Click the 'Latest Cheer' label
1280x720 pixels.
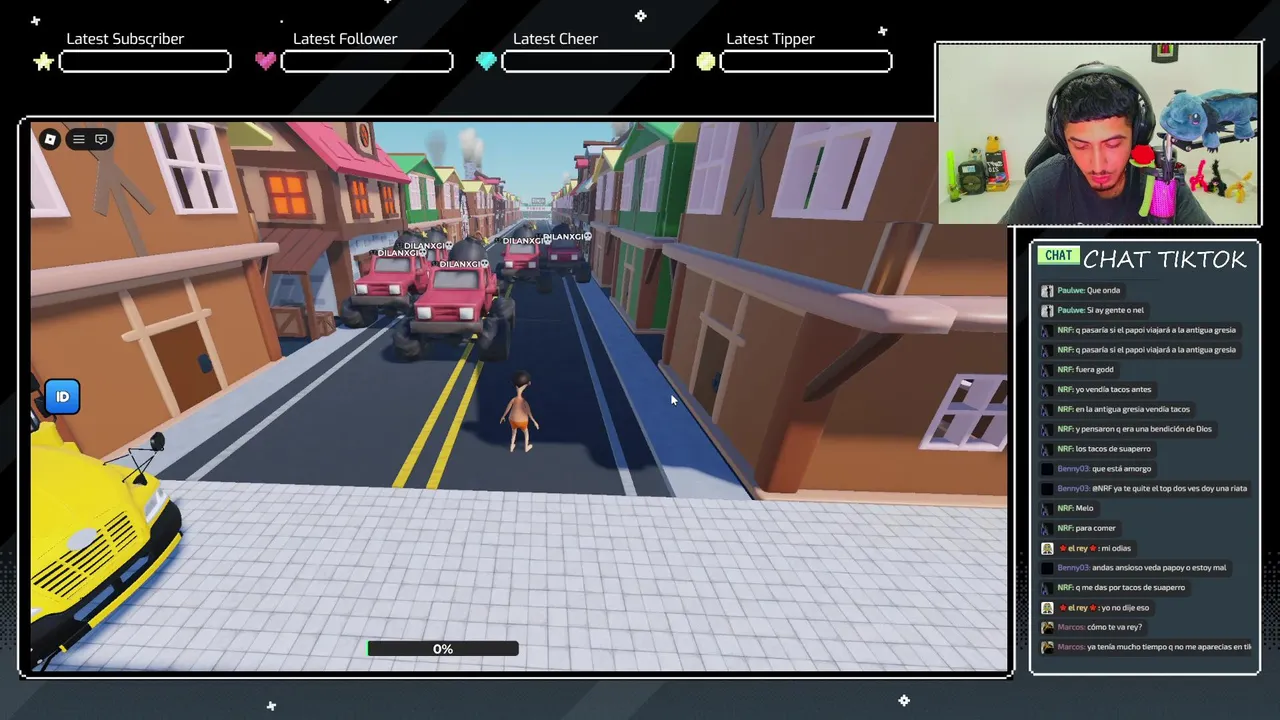tap(555, 39)
